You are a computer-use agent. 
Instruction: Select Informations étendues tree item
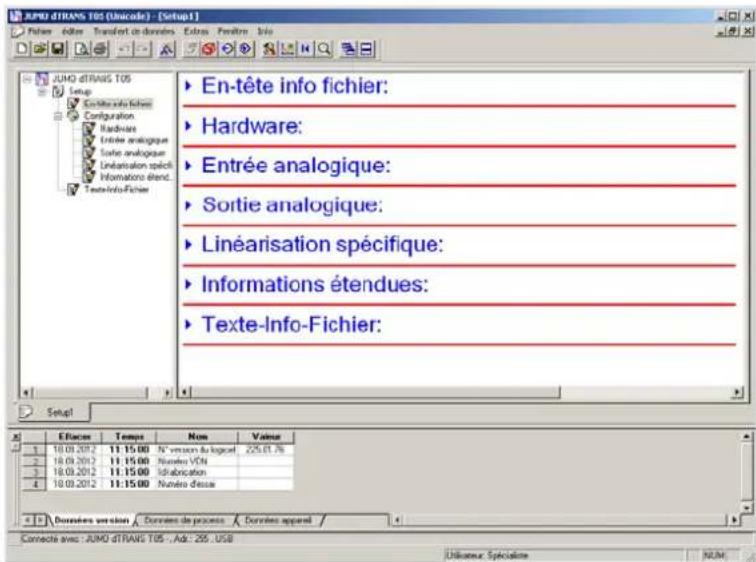tap(135, 177)
